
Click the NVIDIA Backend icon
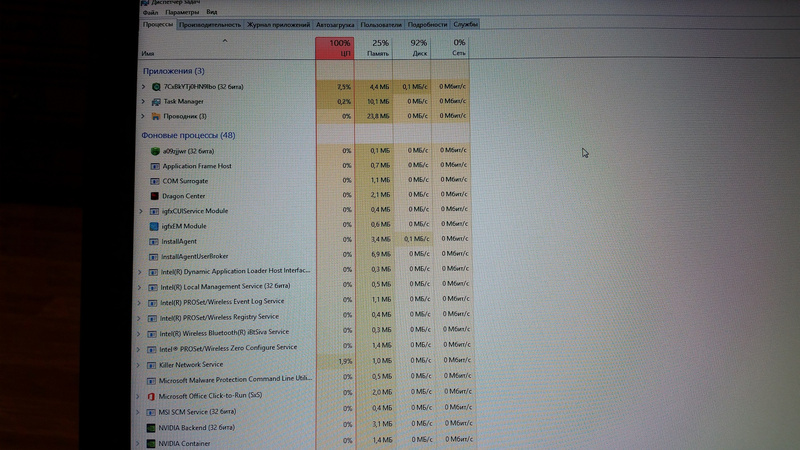coord(151,428)
